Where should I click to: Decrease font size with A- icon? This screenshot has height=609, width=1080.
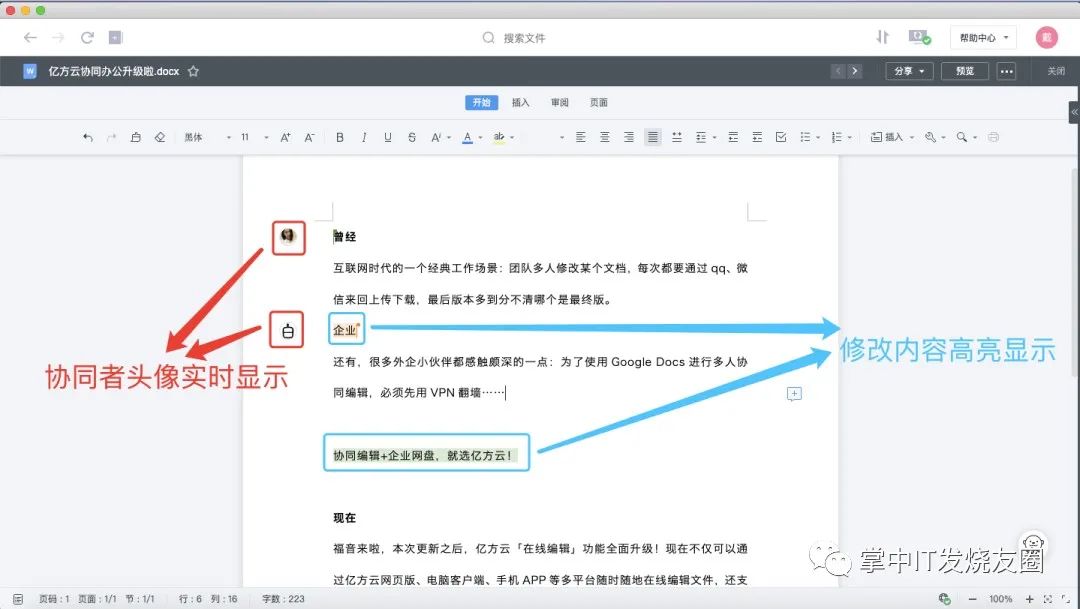(309, 137)
